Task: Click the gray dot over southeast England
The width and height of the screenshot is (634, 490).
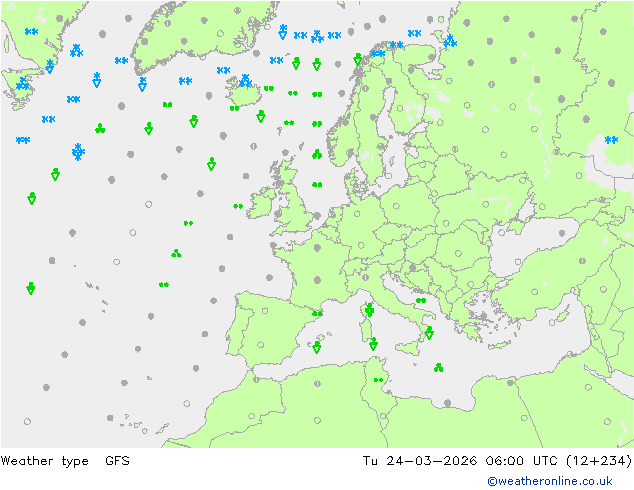Action: tap(317, 216)
